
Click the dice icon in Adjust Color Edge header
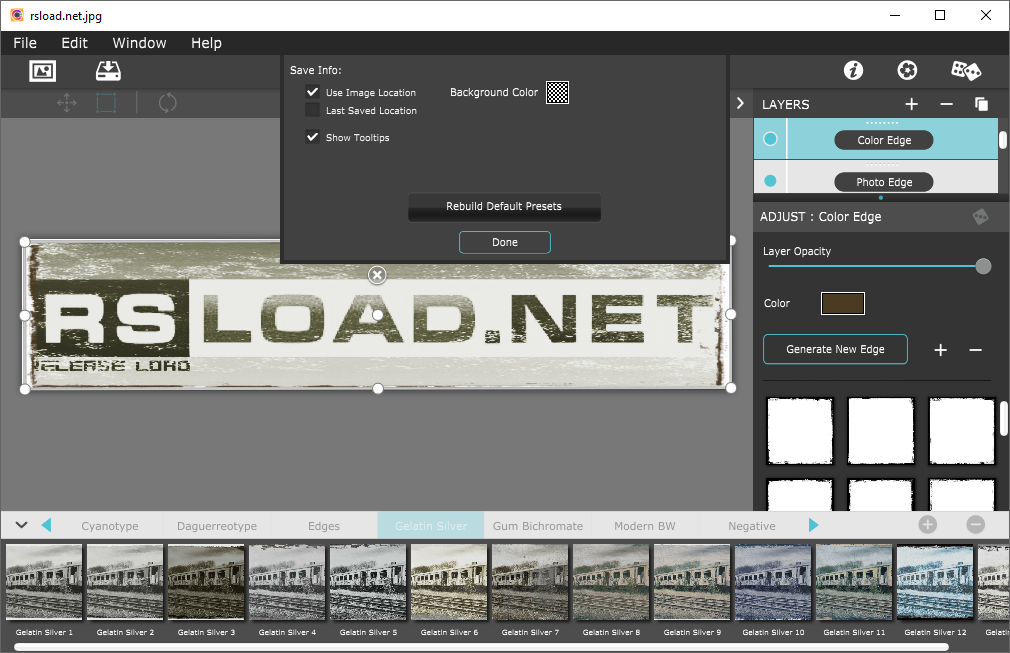pos(980,216)
